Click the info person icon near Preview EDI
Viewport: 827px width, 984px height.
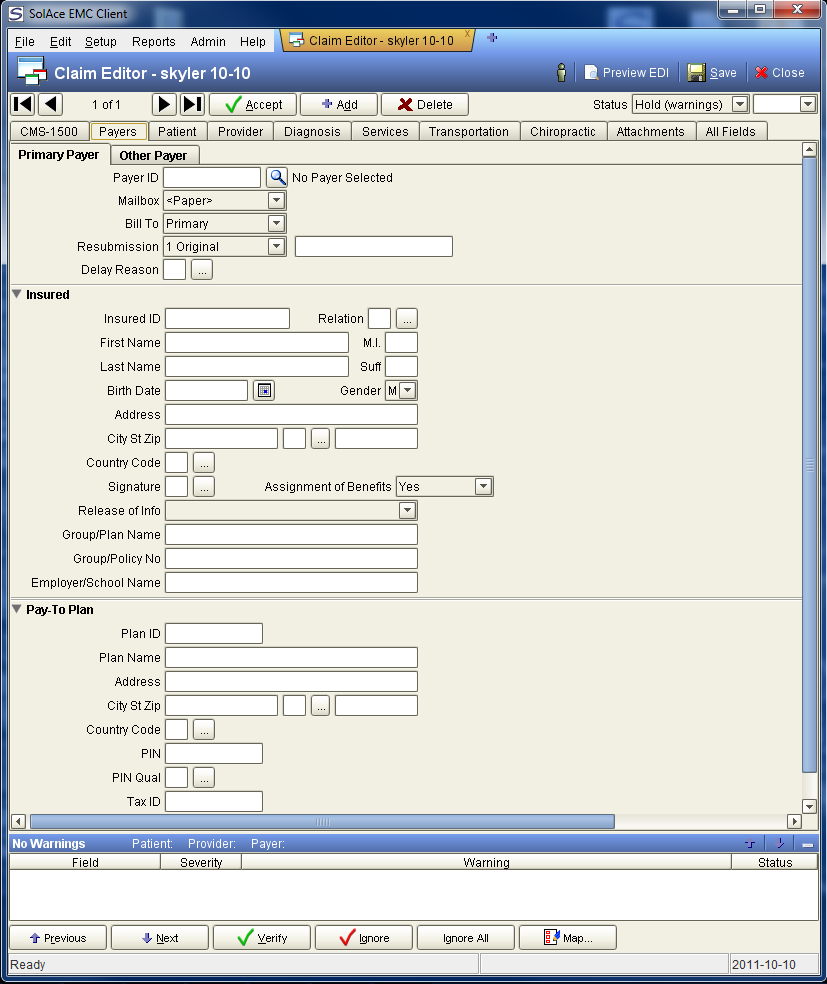[x=562, y=73]
